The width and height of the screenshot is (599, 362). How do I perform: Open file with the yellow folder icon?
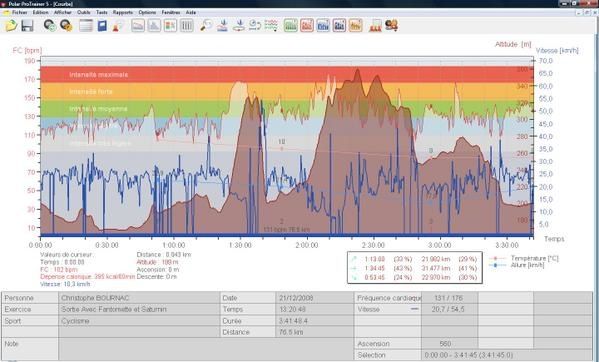pyautogui.click(x=11, y=26)
